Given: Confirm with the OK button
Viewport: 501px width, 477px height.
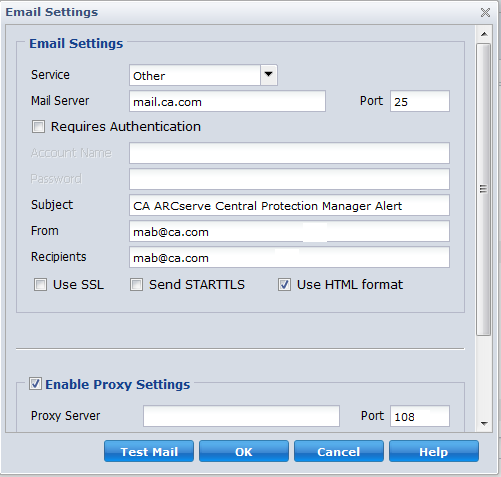Looking at the screenshot, I should [244, 451].
